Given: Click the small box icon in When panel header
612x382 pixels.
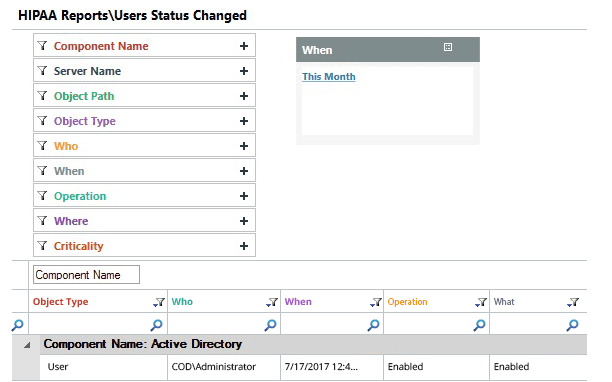Looking at the screenshot, I should point(448,47).
